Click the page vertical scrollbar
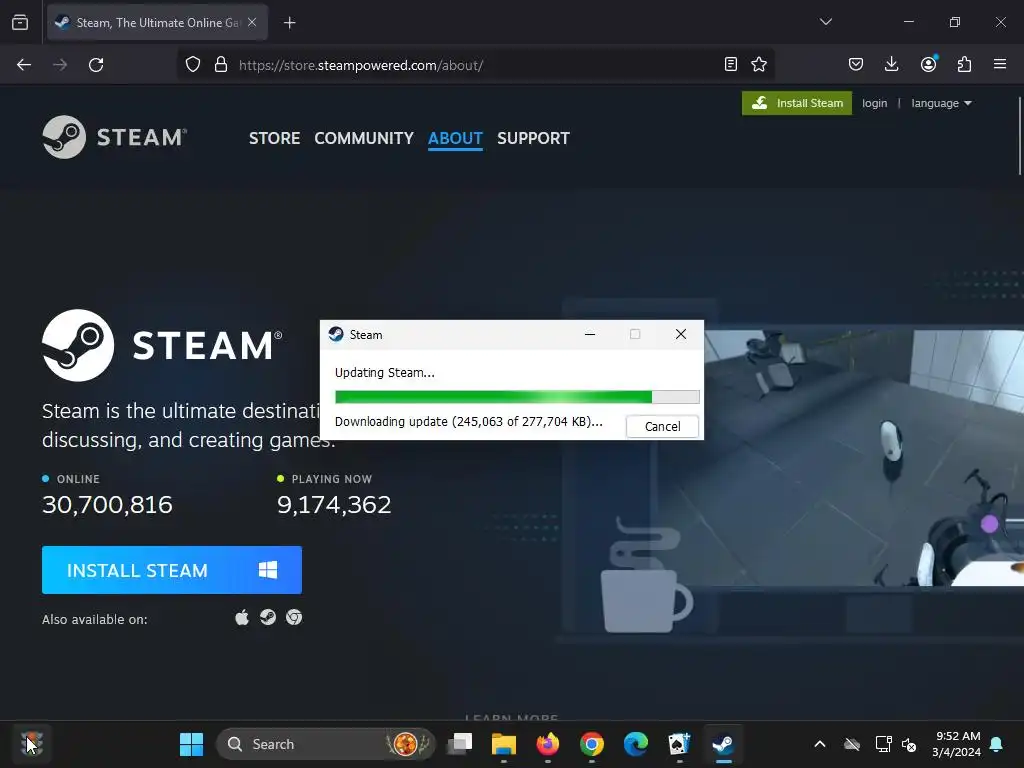Image resolution: width=1024 pixels, height=768 pixels. pyautogui.click(x=1019, y=136)
